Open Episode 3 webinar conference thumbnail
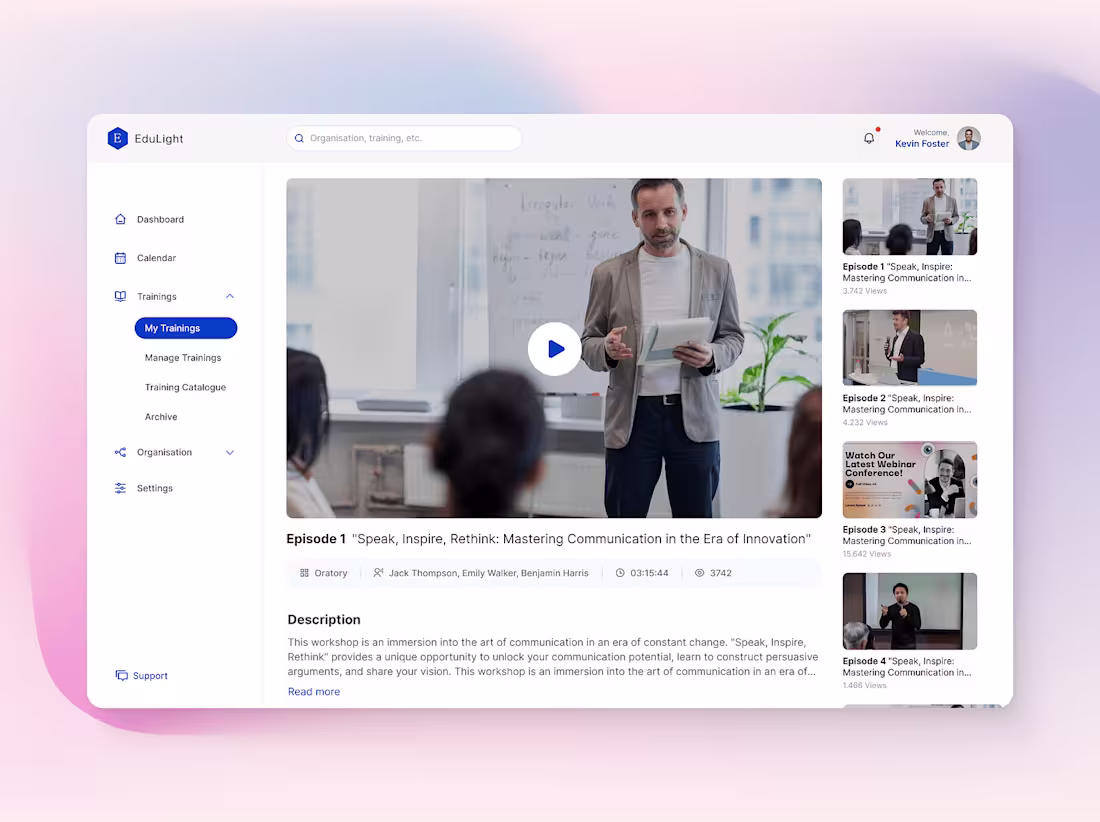The width and height of the screenshot is (1100, 822). point(910,480)
